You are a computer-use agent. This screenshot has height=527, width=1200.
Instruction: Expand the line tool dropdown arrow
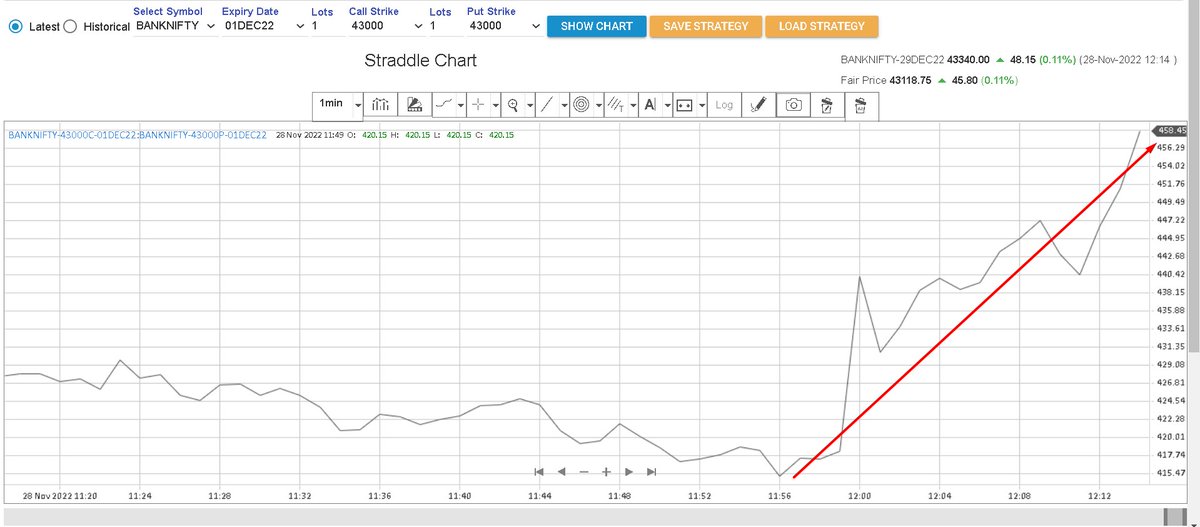click(563, 104)
